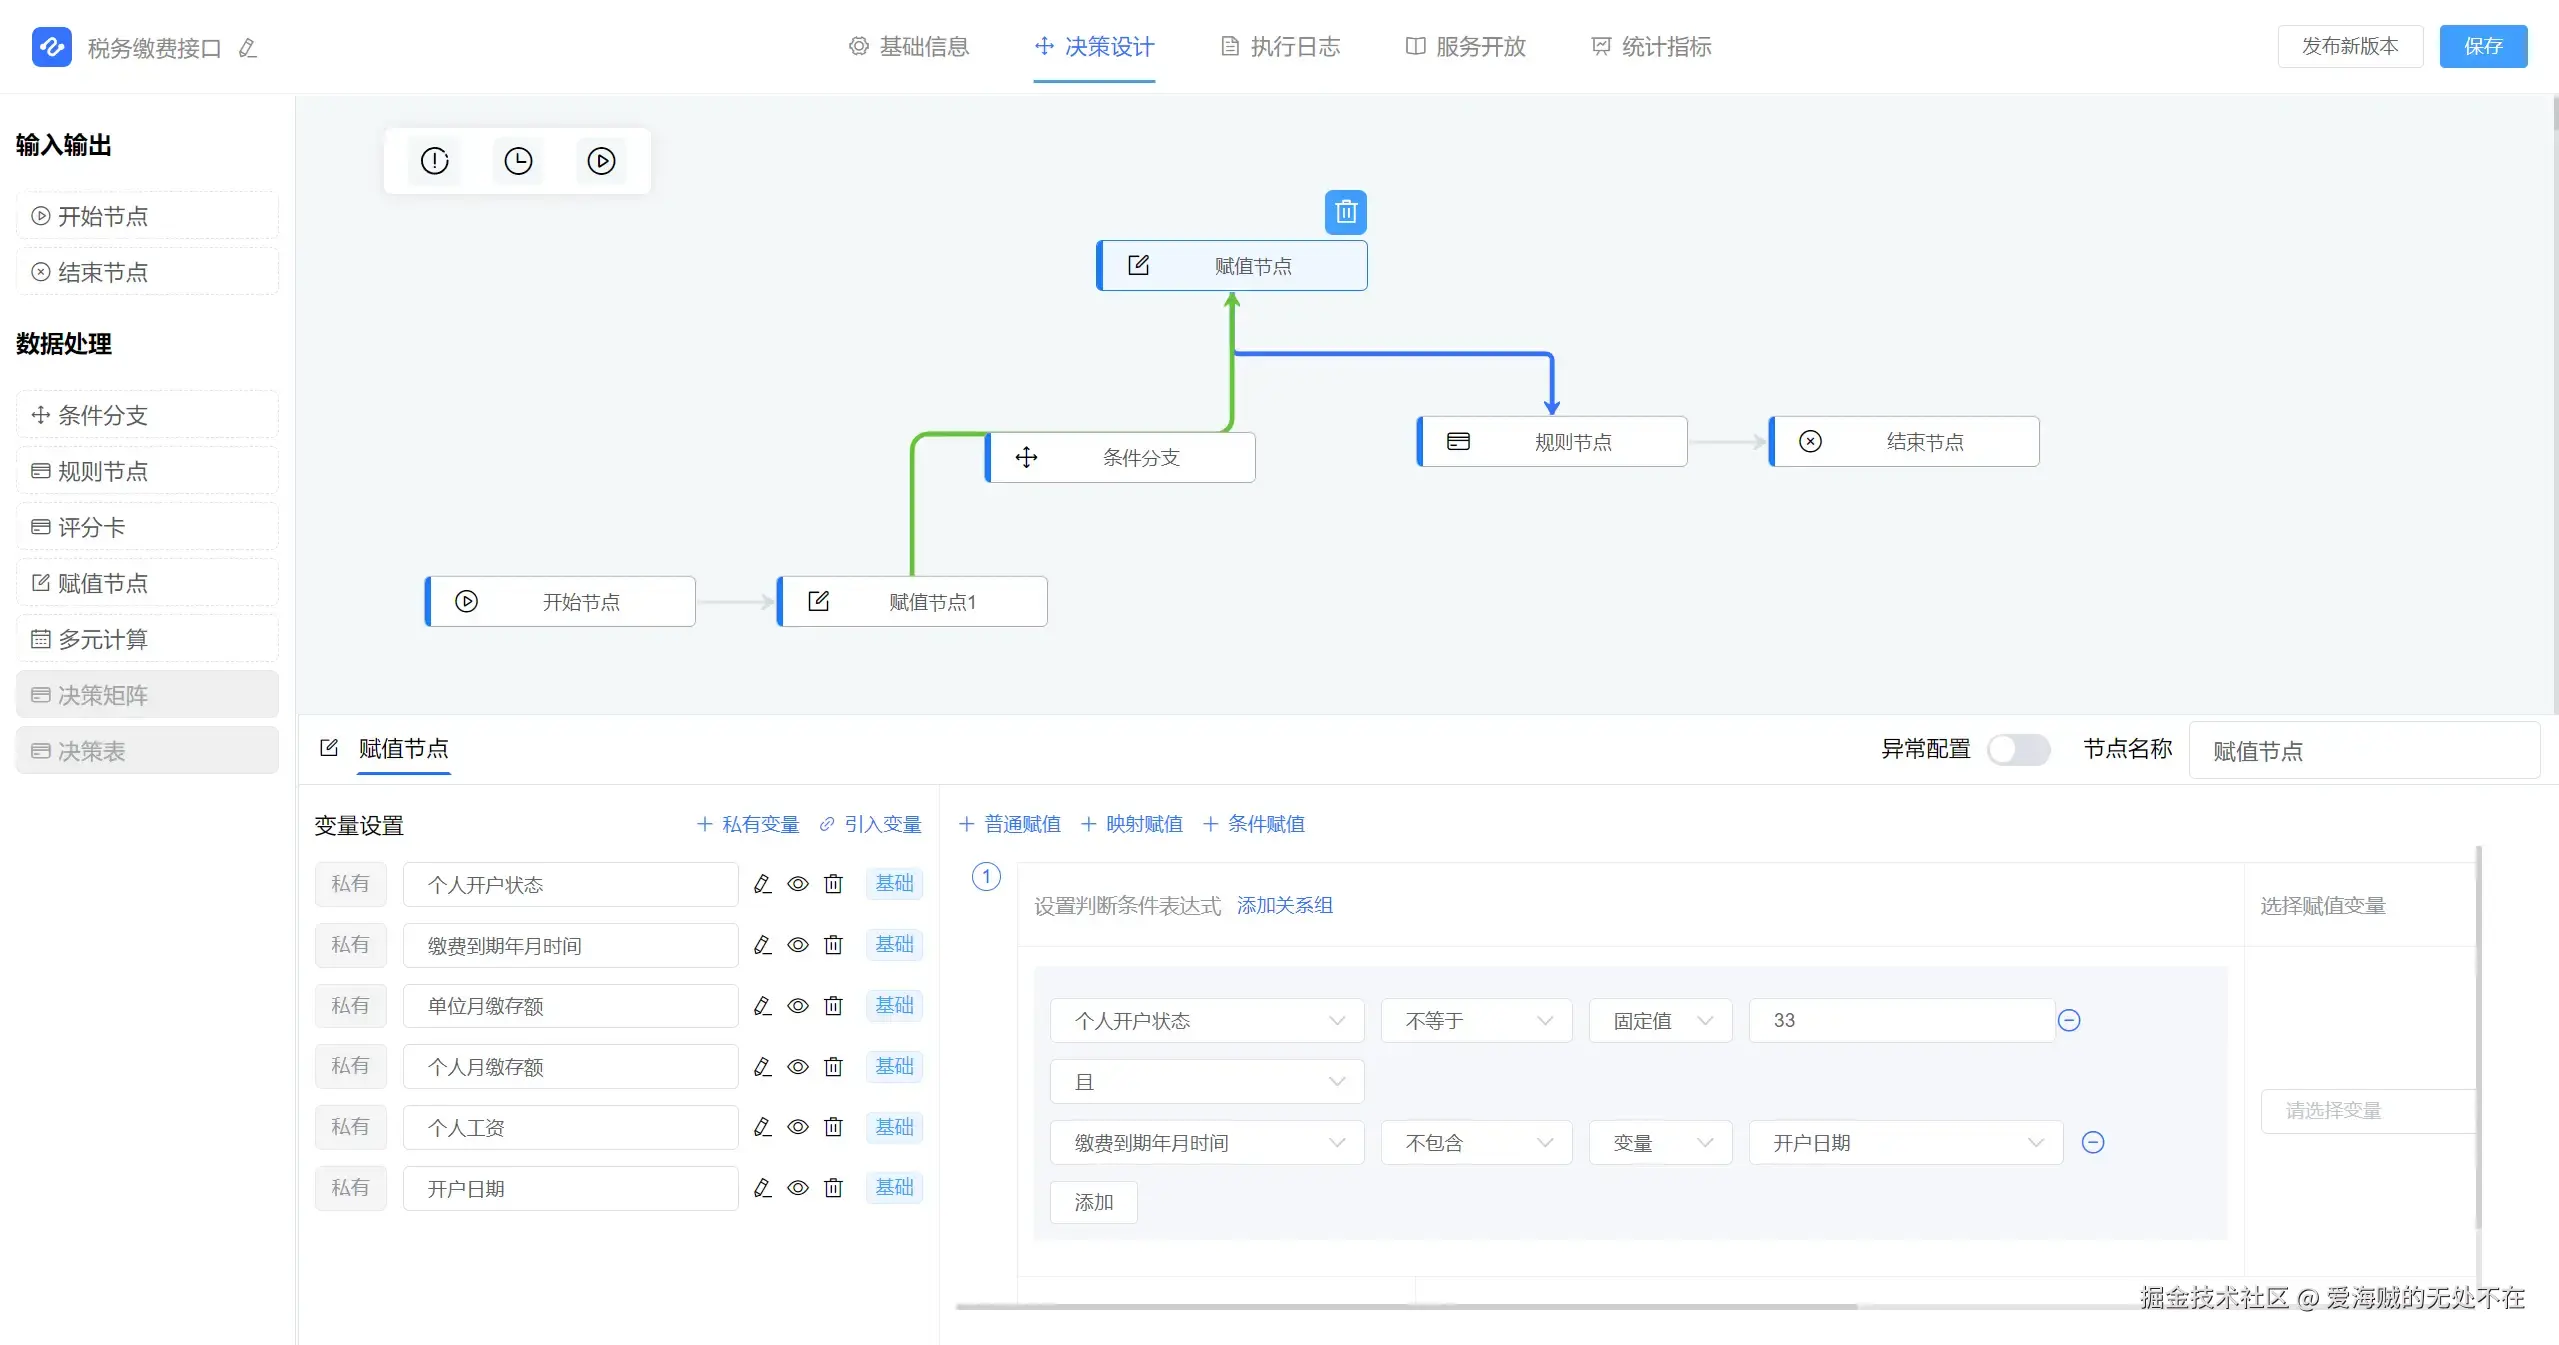The height and width of the screenshot is (1345, 2559).
Task: Click the play icon in canvas toolbar
Action: pos(601,161)
